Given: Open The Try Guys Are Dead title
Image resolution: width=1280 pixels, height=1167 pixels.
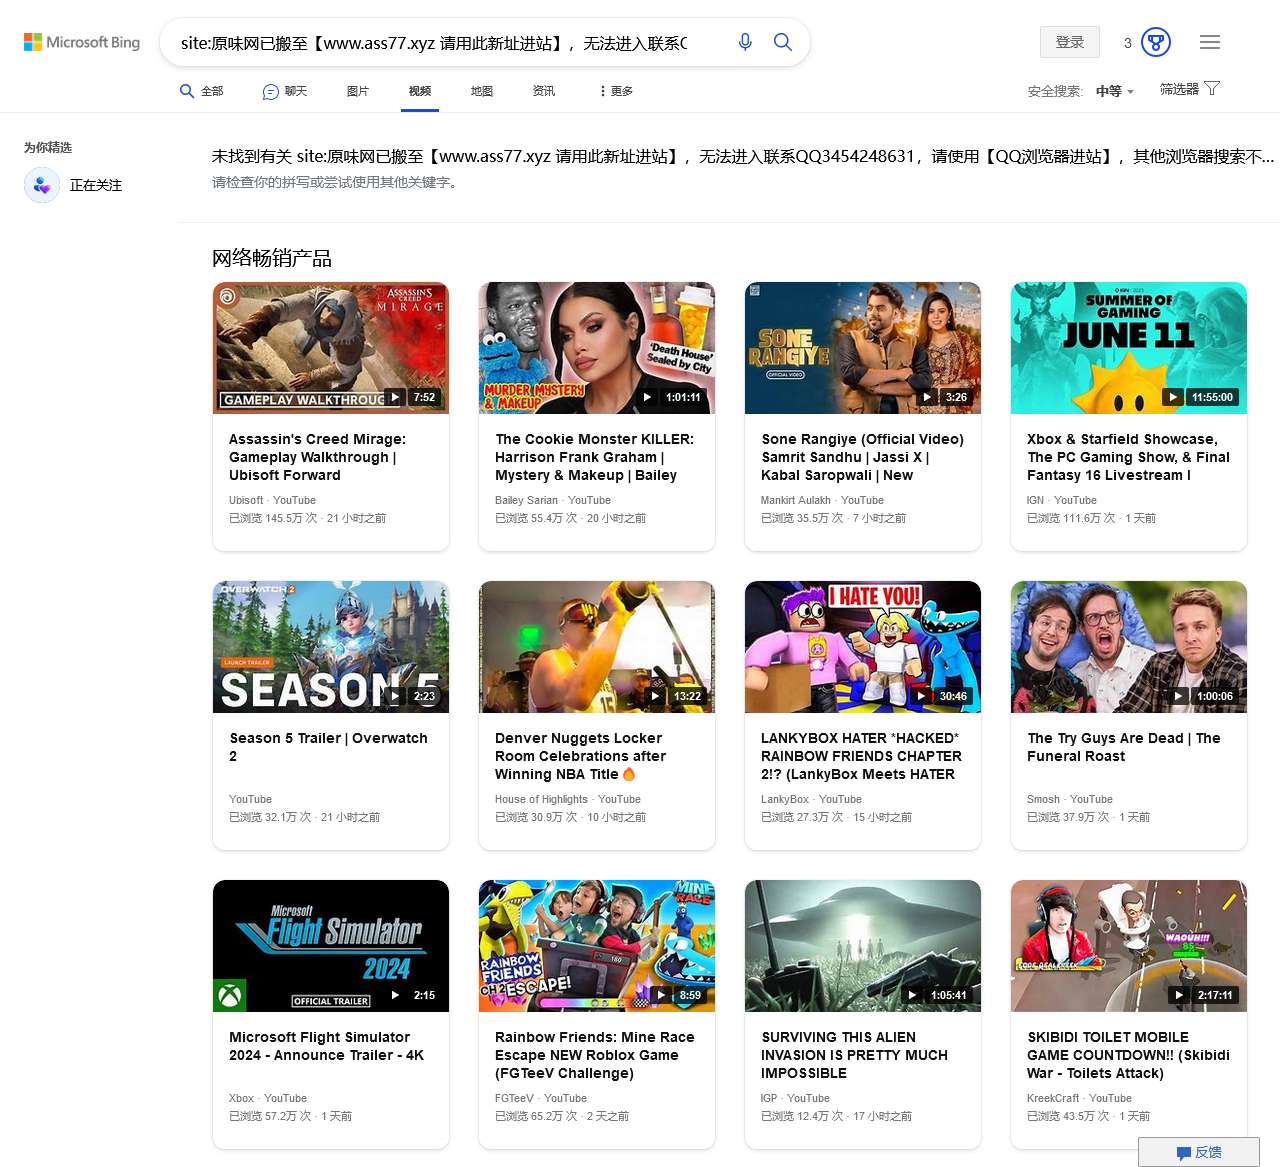Looking at the screenshot, I should point(1124,747).
